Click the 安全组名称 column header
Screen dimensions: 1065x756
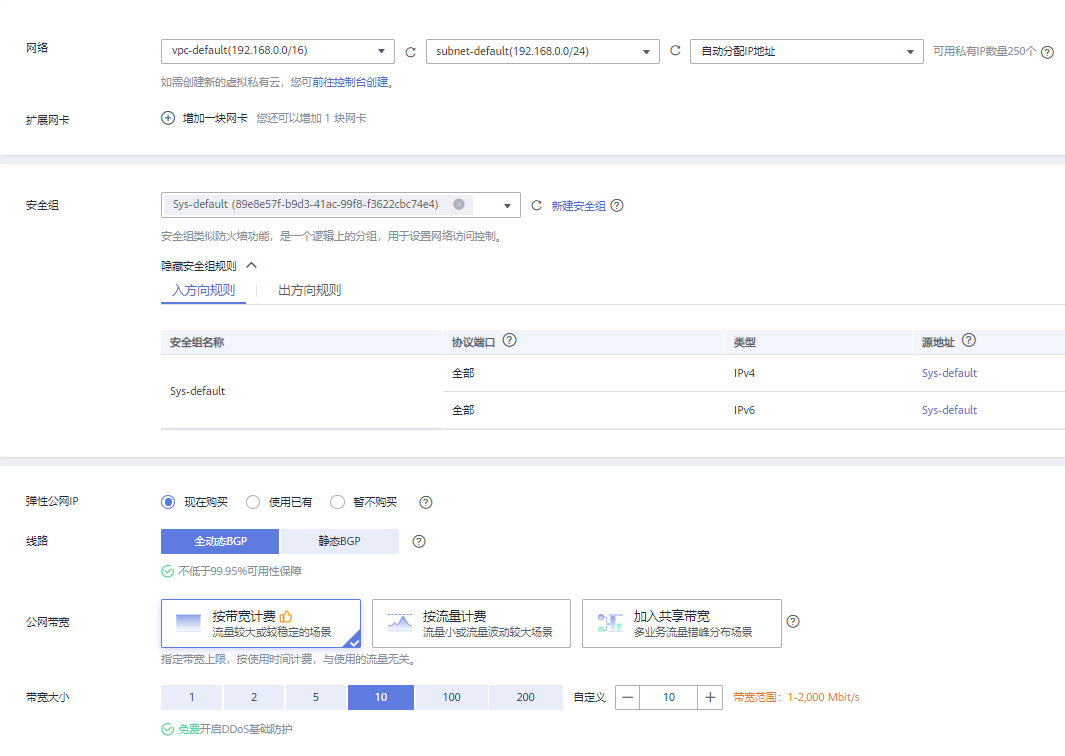[x=302, y=342]
